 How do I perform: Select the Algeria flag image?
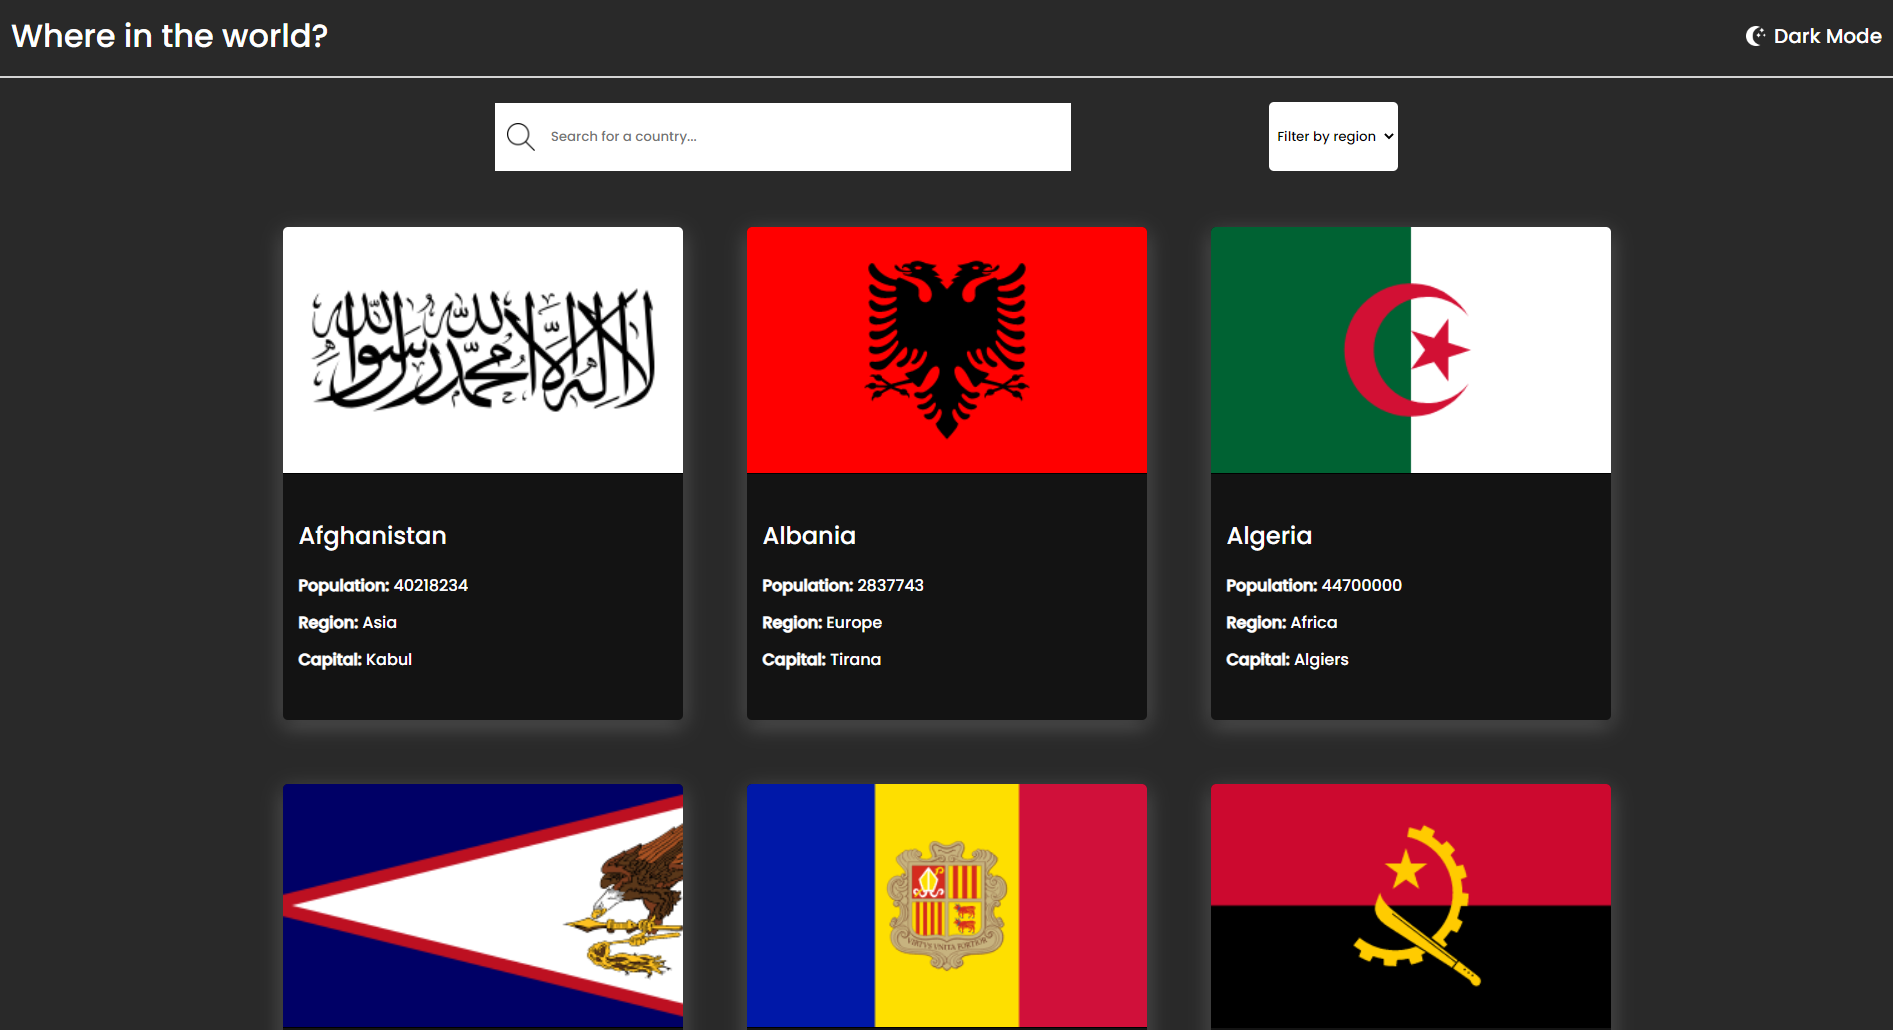click(1410, 349)
